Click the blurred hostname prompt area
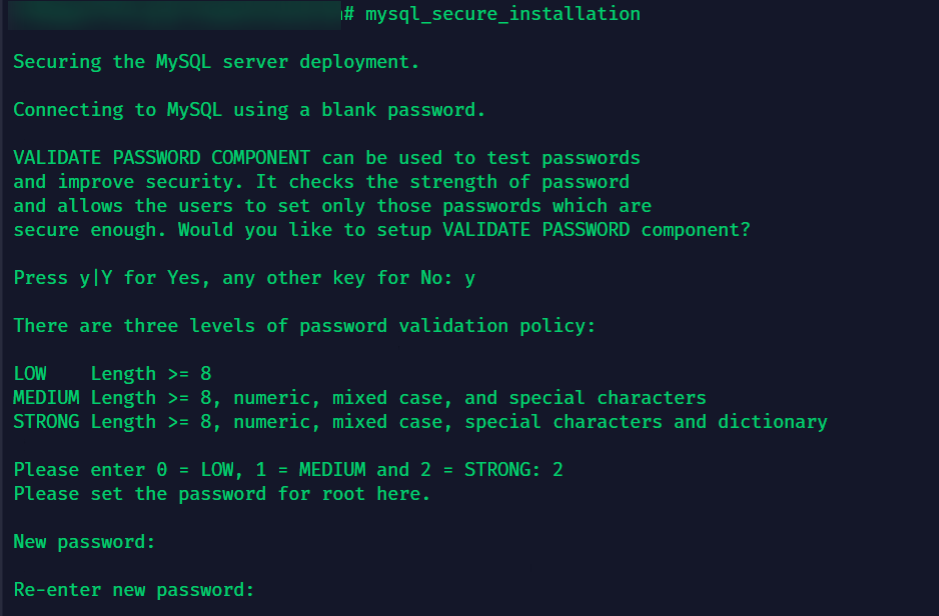 point(174,14)
